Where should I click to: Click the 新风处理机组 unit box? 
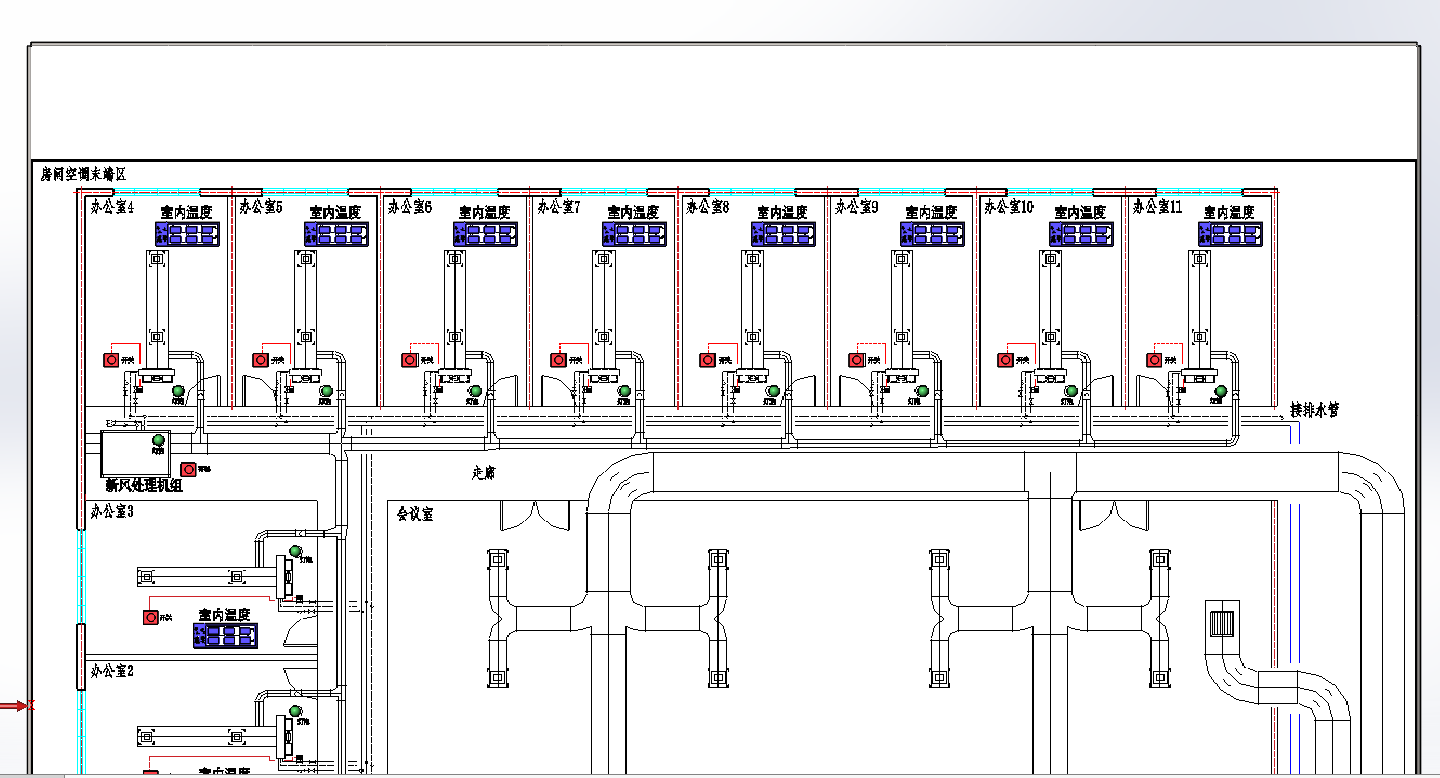coord(137,454)
